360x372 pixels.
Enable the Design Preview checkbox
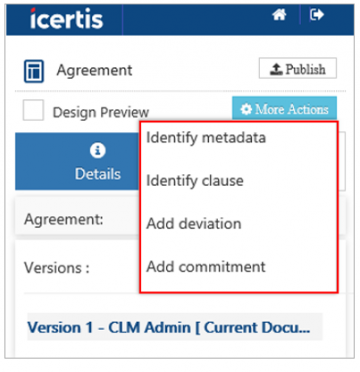coord(33,110)
